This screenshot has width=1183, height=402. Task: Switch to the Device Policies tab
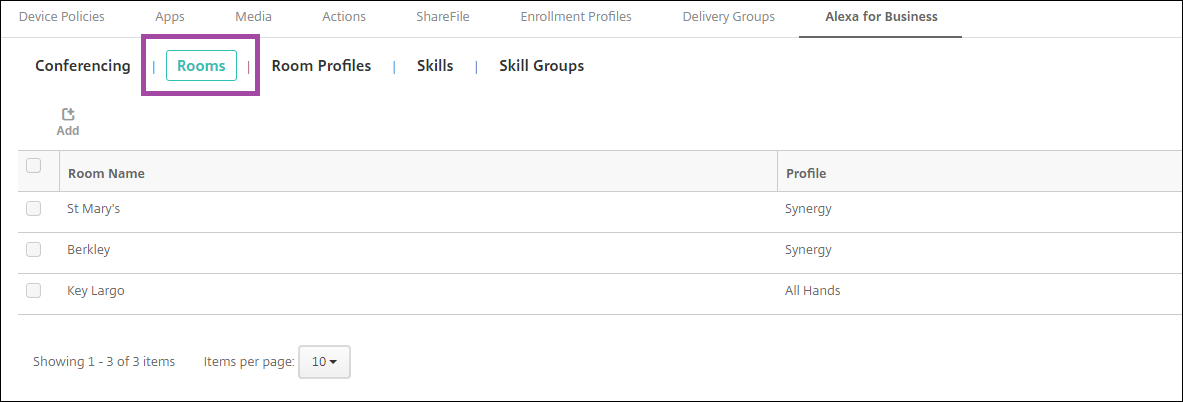pyautogui.click(x=62, y=17)
